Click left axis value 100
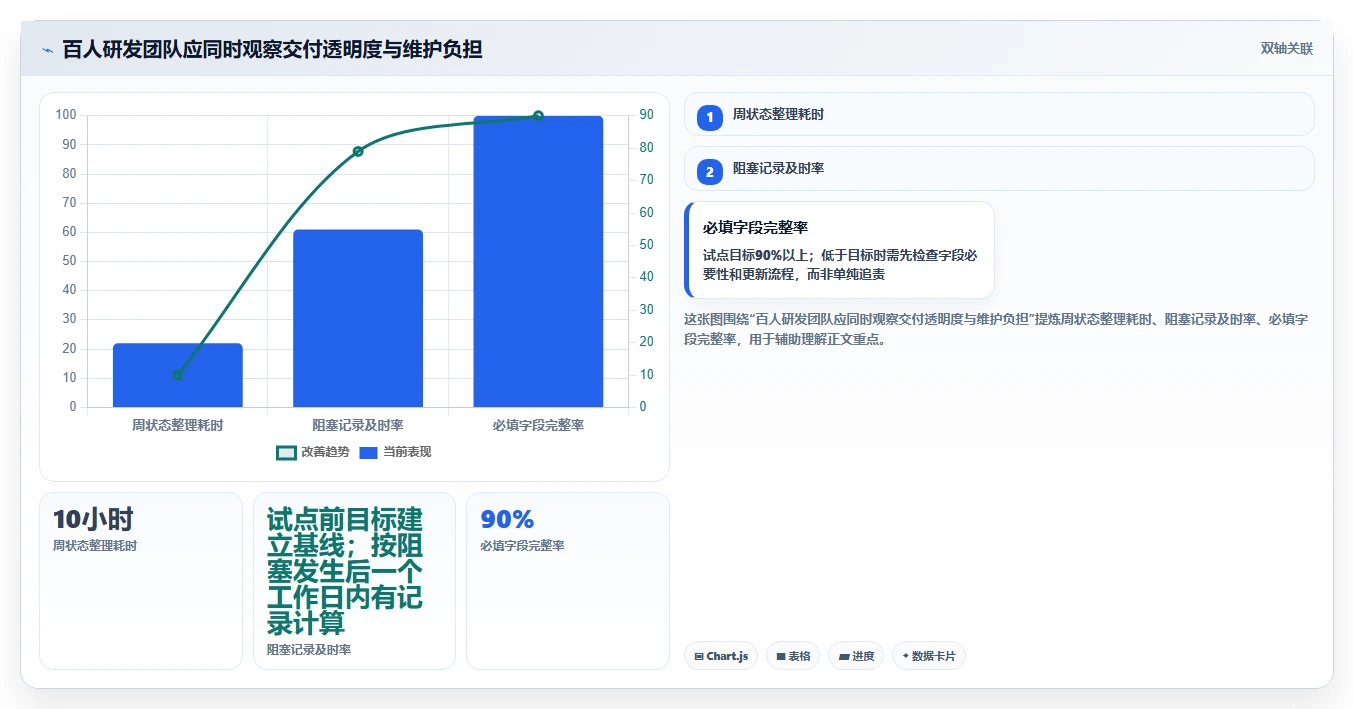Image resolution: width=1354 pixels, height=709 pixels. click(66, 115)
